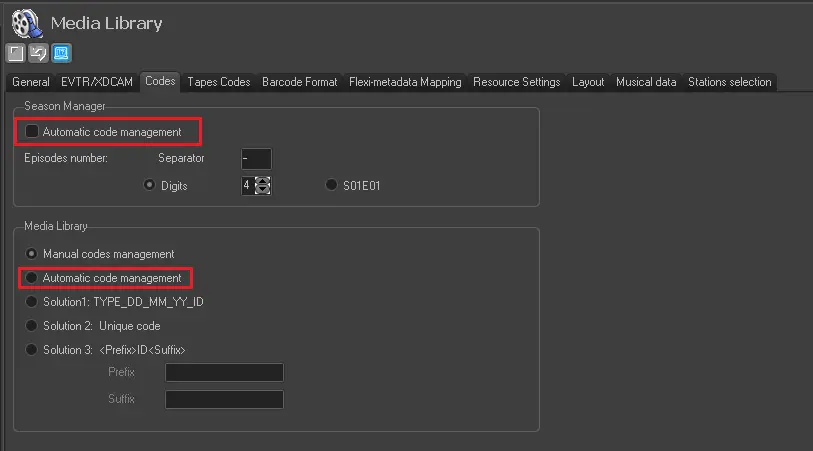This screenshot has width=813, height=451.
Task: Select Solution1: TYPE_DD_MM_YY_ID option
Action: [x=33, y=301]
